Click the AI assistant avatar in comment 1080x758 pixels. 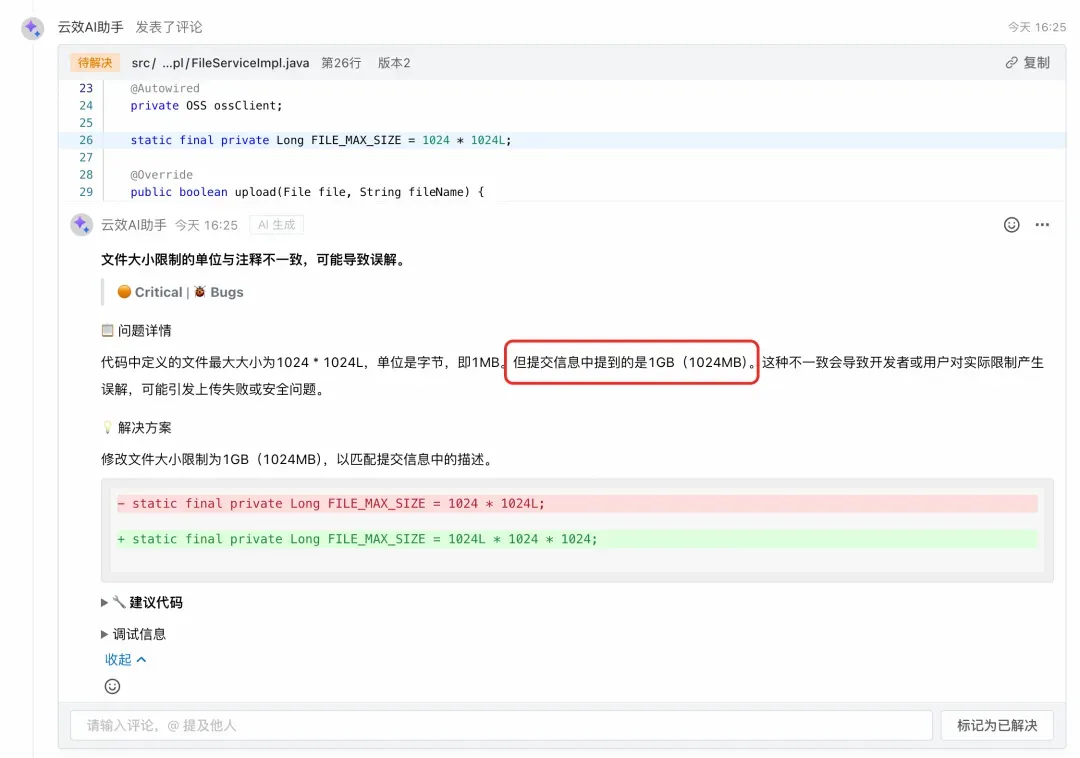pyautogui.click(x=81, y=224)
